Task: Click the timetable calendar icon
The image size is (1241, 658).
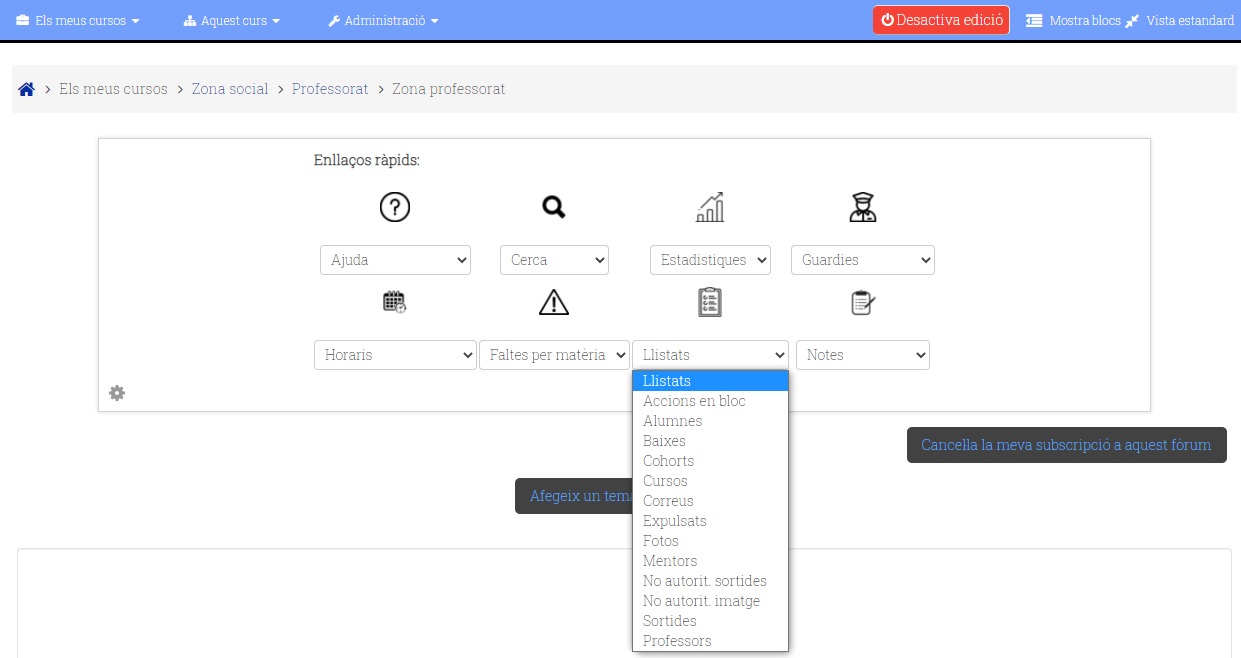Action: (x=395, y=302)
